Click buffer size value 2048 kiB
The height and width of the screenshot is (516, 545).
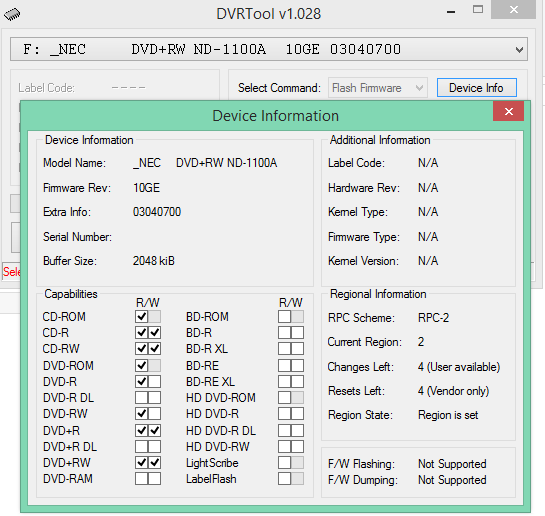point(154,261)
